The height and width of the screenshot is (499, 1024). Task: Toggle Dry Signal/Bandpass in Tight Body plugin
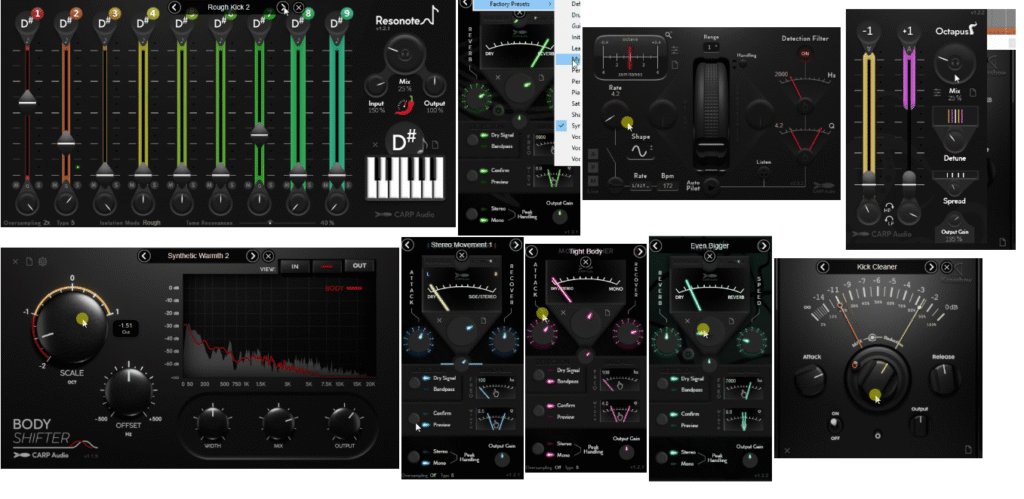538,376
